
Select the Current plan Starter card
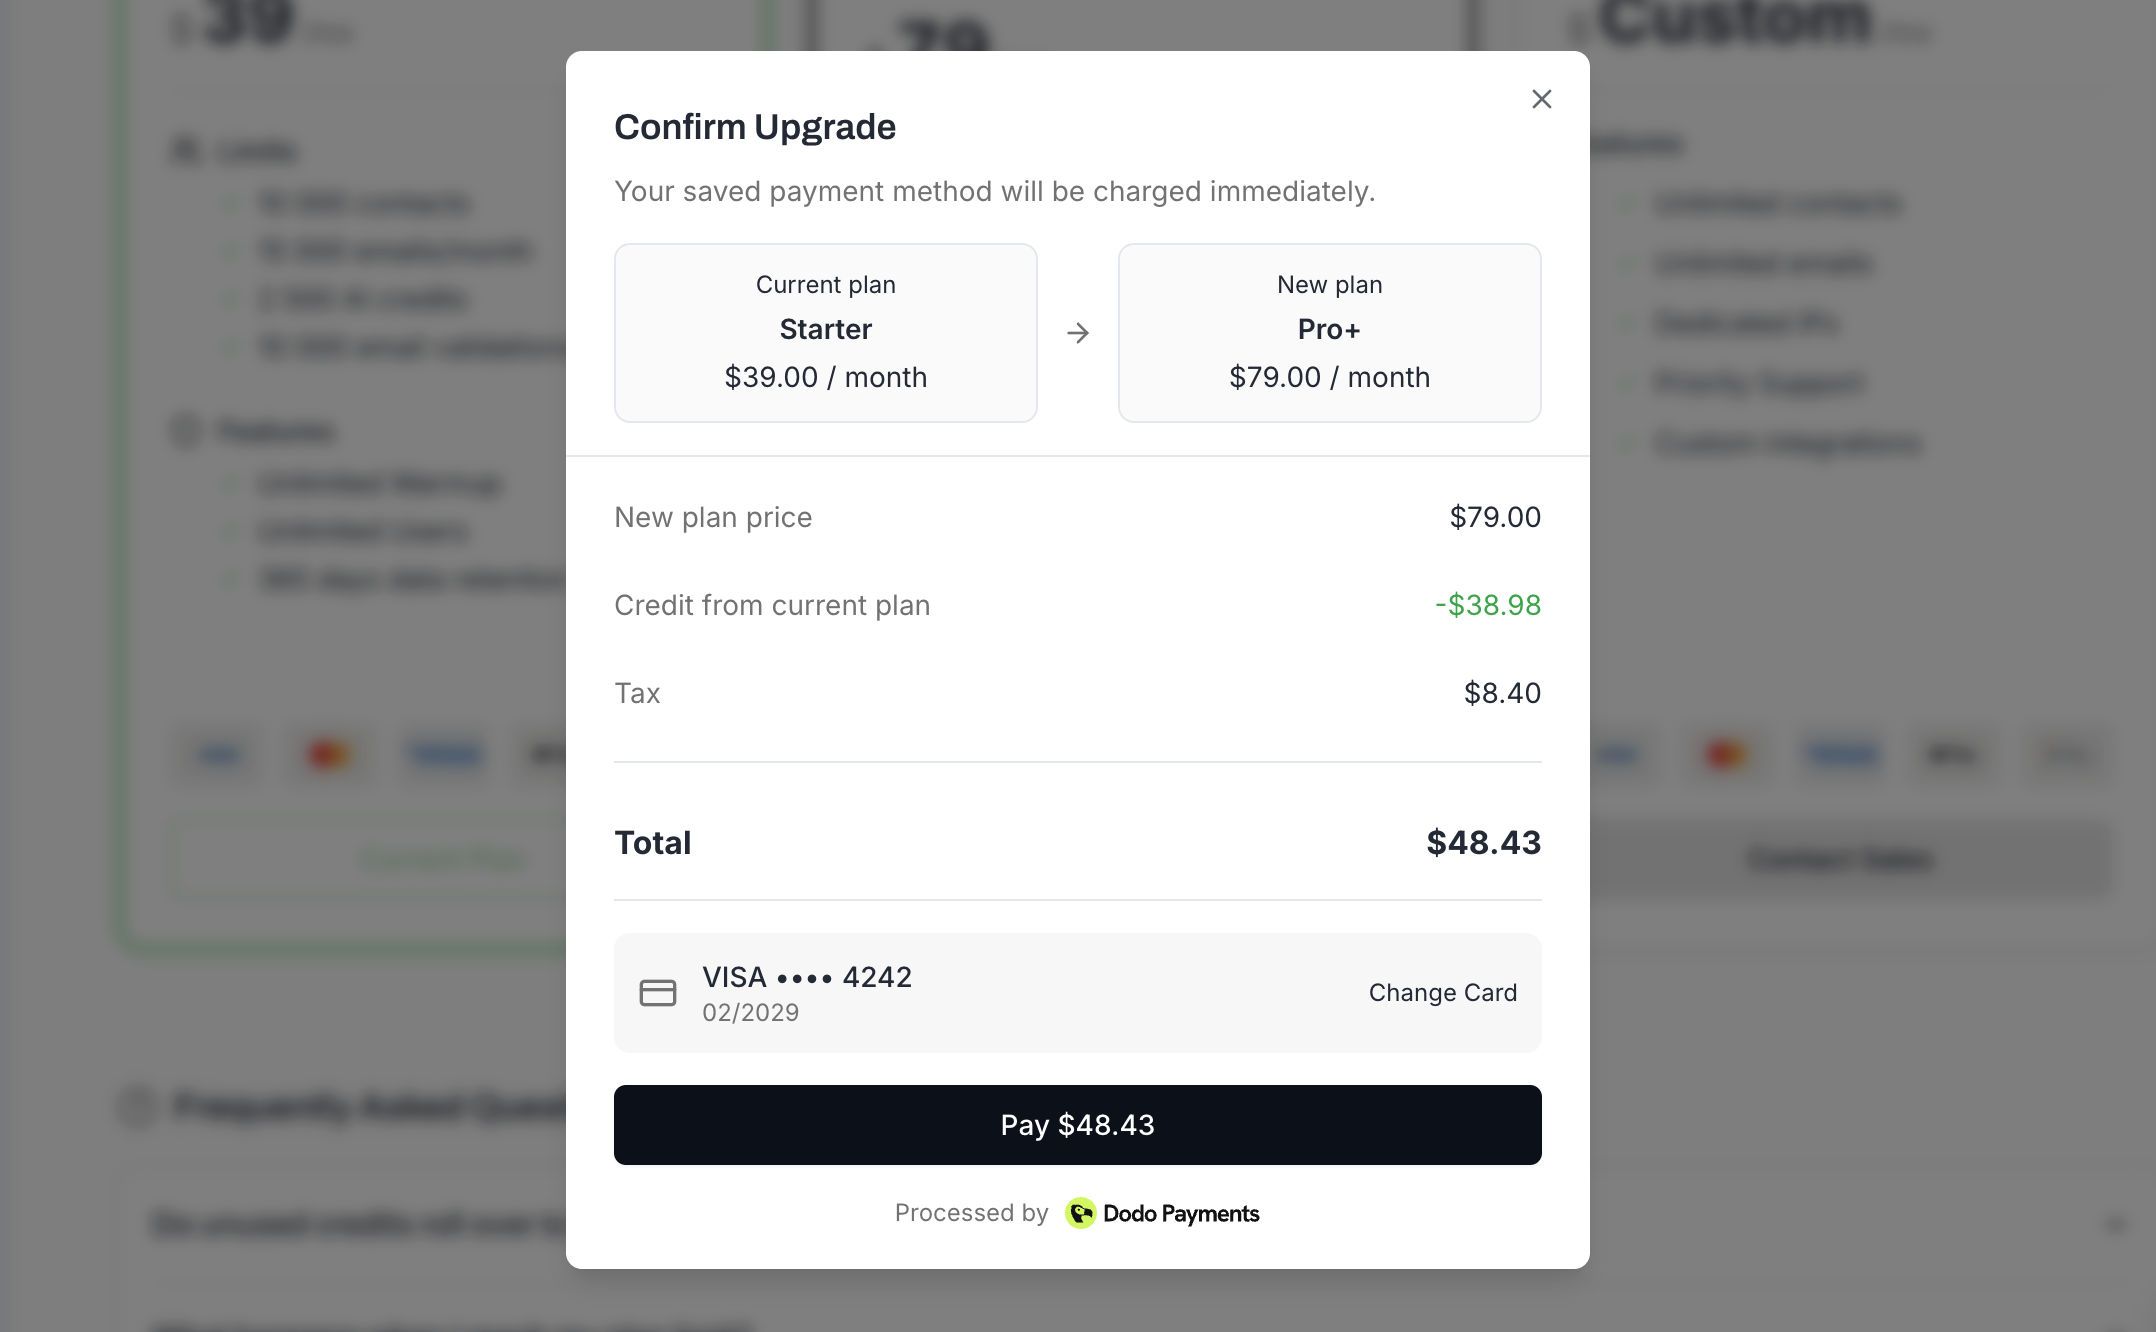click(825, 333)
